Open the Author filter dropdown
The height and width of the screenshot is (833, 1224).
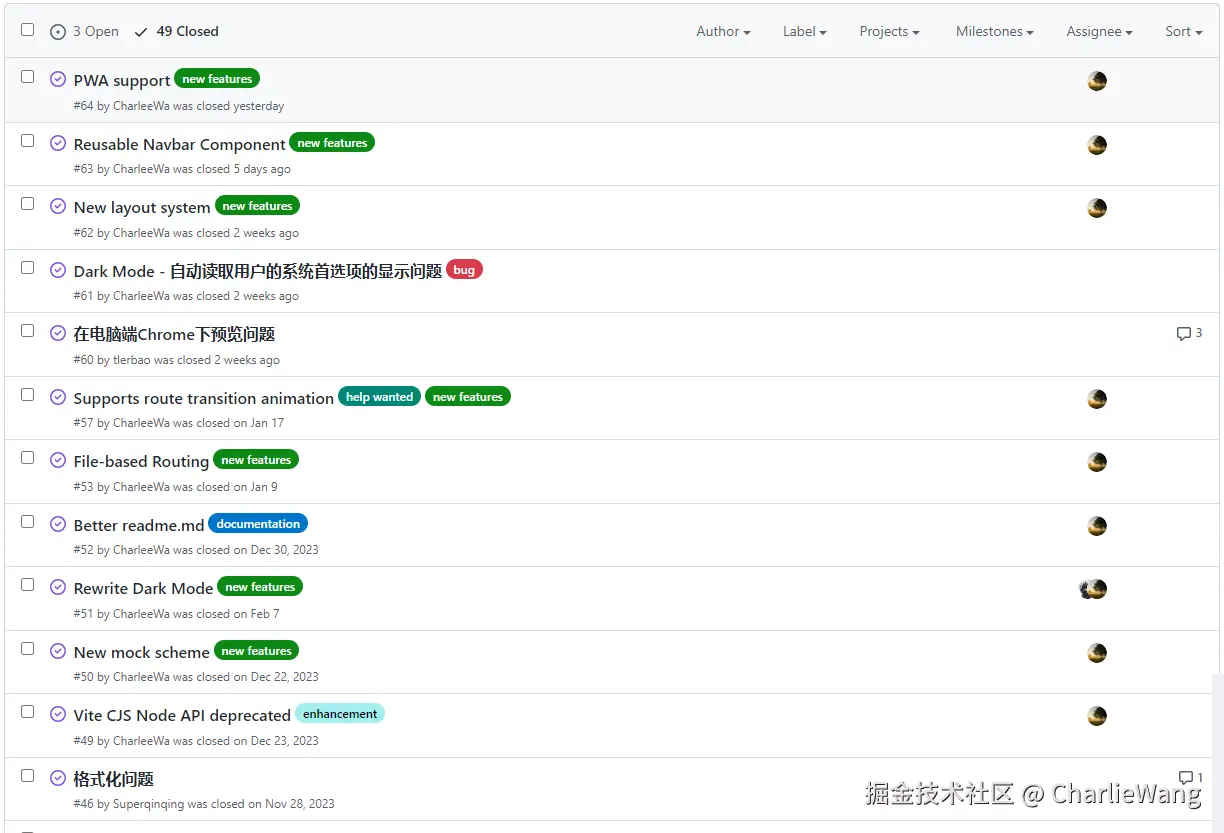pyautogui.click(x=722, y=32)
